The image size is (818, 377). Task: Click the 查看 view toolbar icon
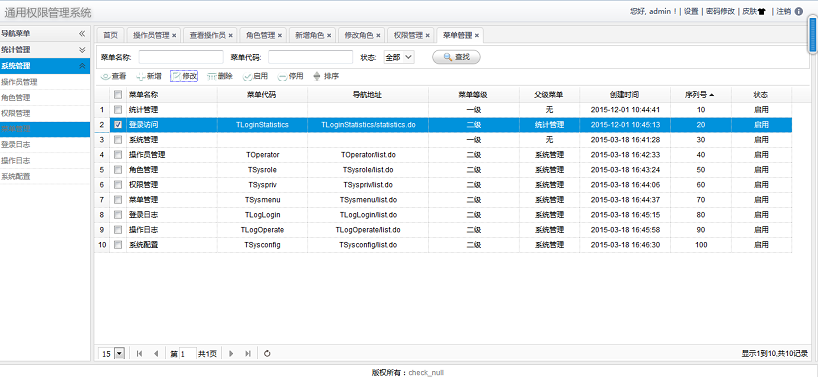[x=105, y=77]
